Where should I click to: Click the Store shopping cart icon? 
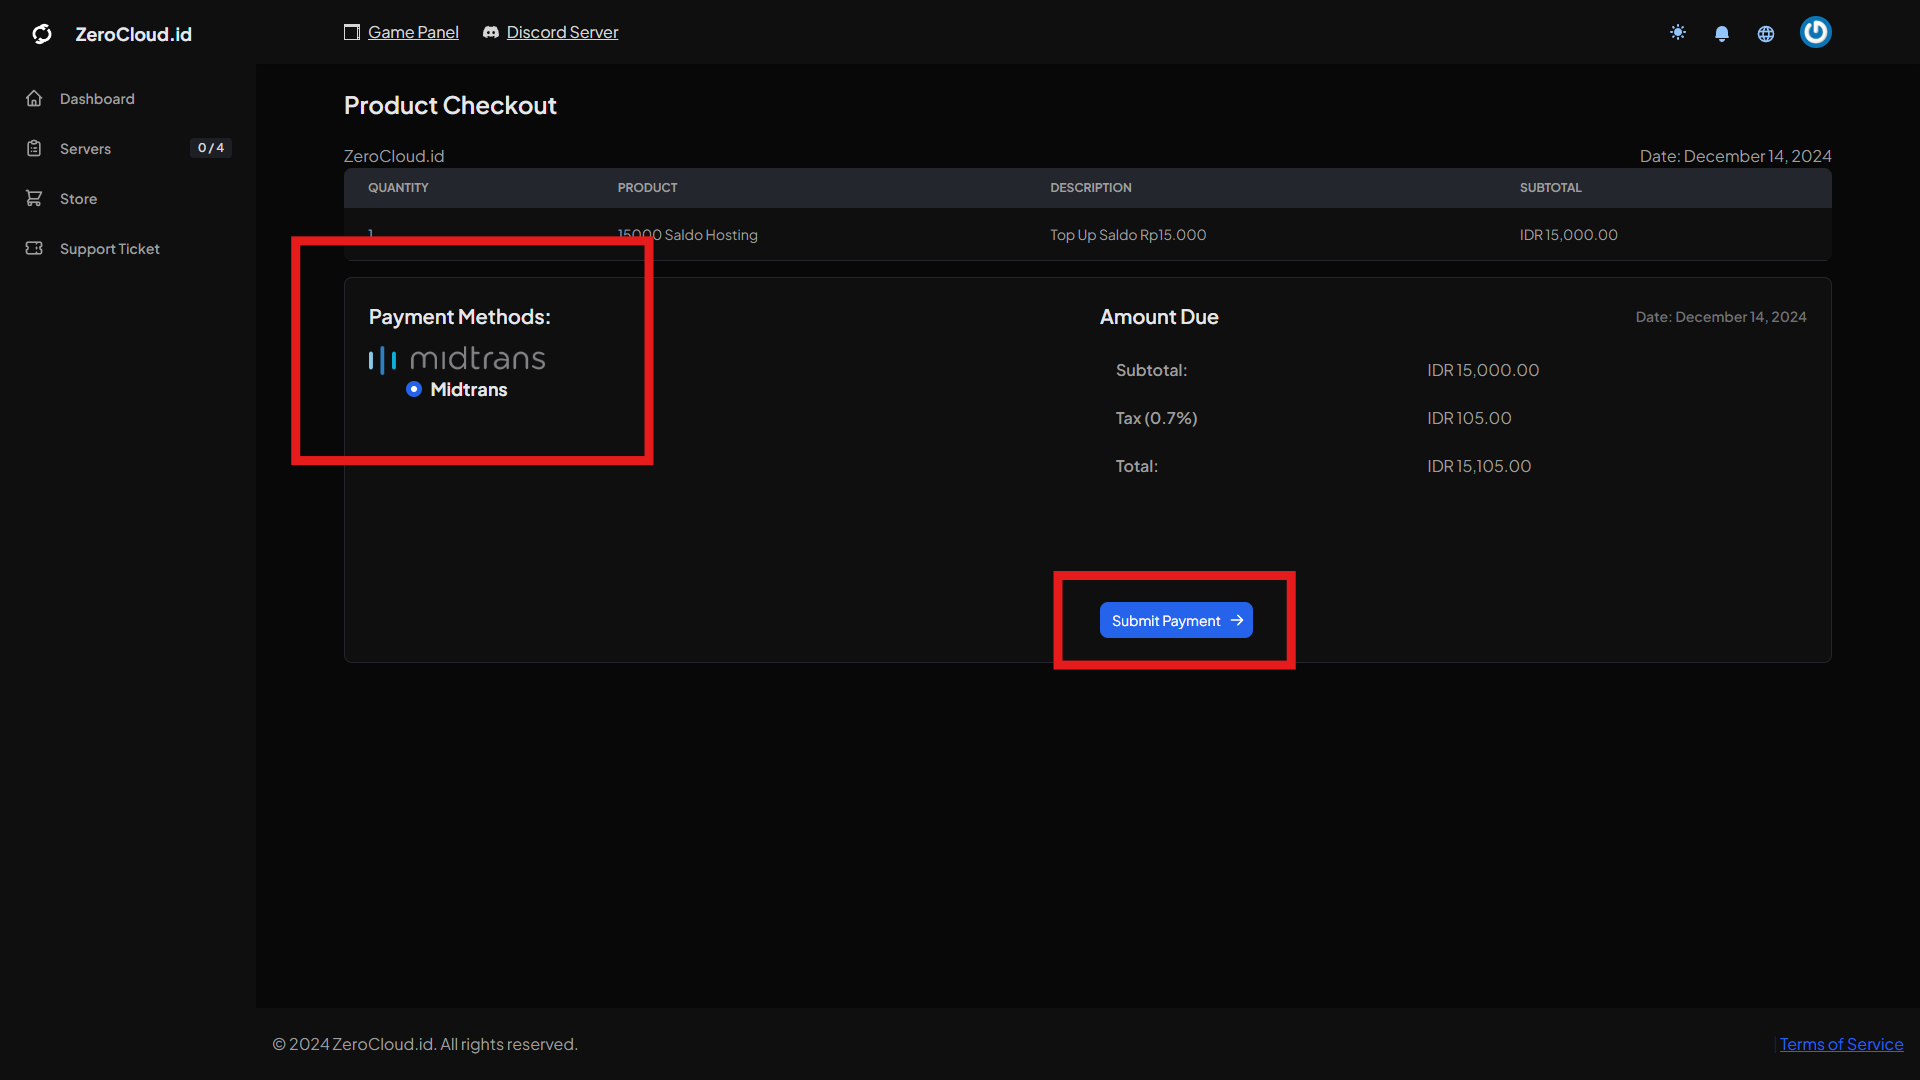pos(34,197)
